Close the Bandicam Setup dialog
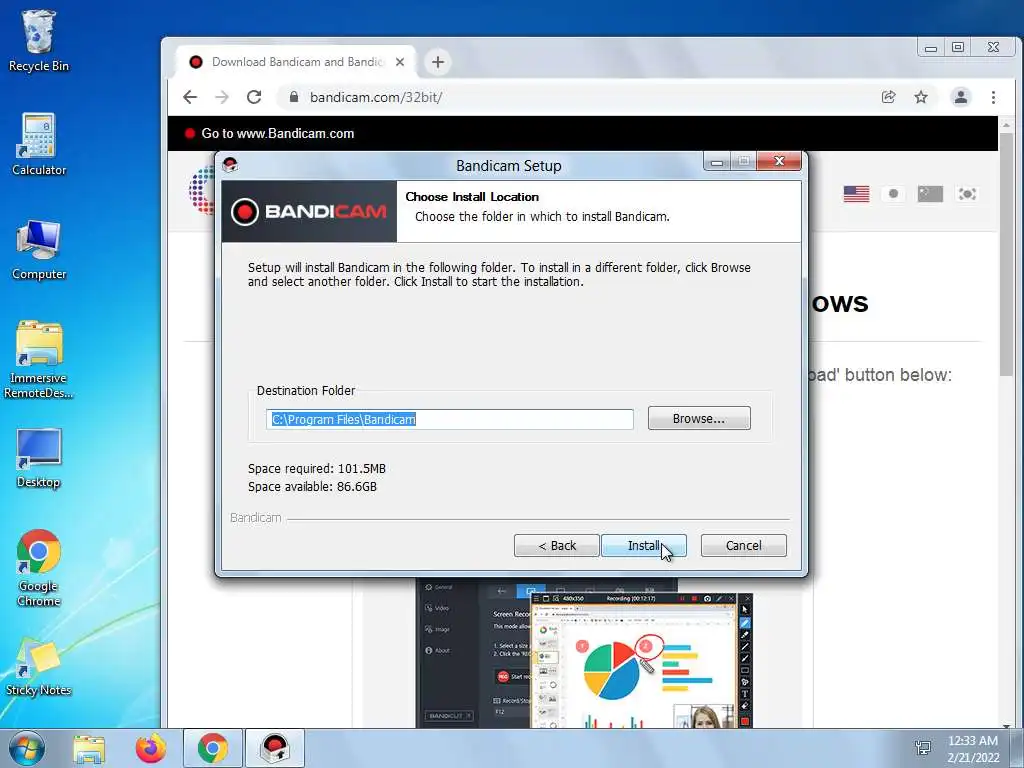This screenshot has height=768, width=1024. coord(778,161)
